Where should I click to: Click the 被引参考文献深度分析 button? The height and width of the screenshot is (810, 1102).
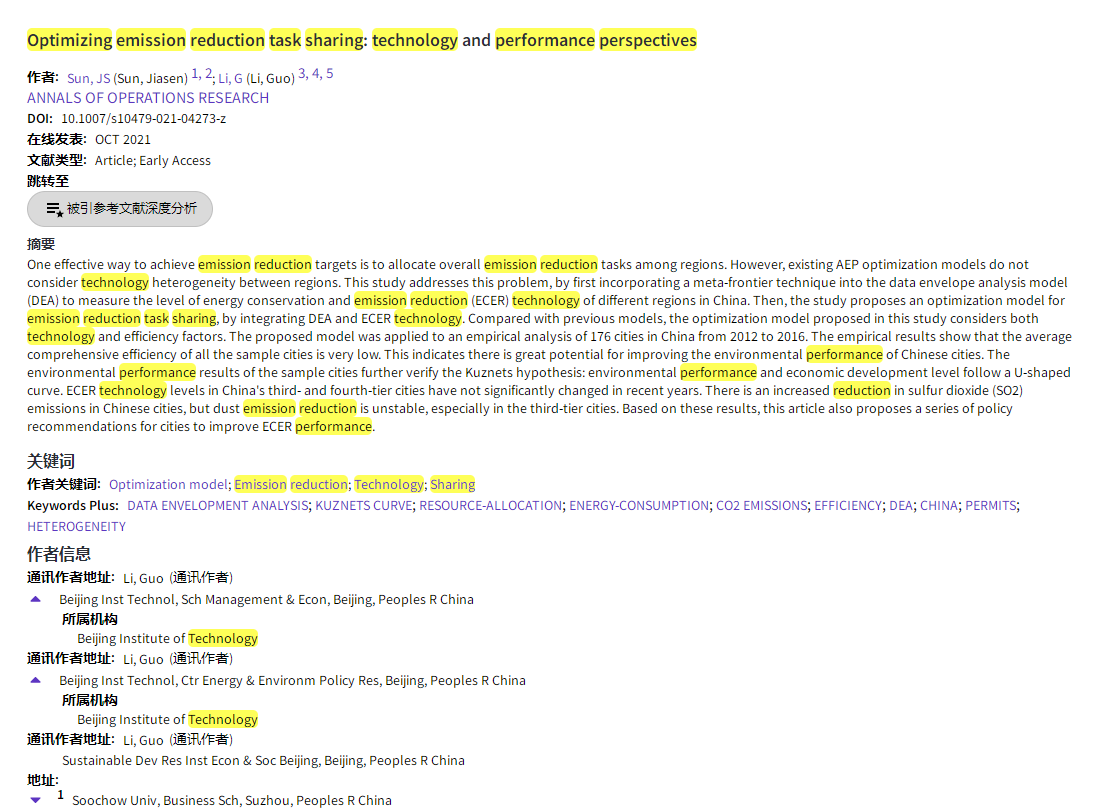[x=120, y=209]
